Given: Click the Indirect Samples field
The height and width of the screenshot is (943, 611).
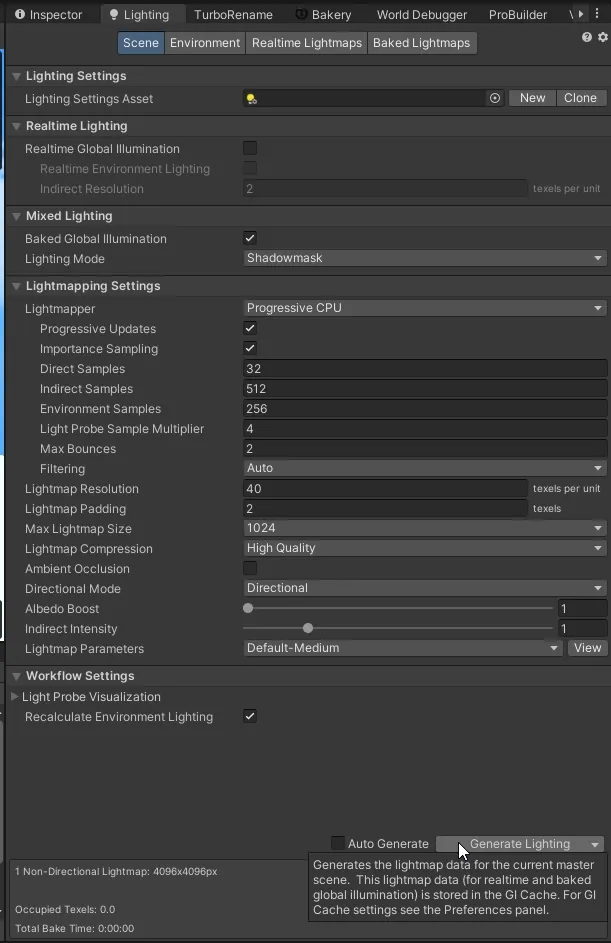Looking at the screenshot, I should coord(425,389).
